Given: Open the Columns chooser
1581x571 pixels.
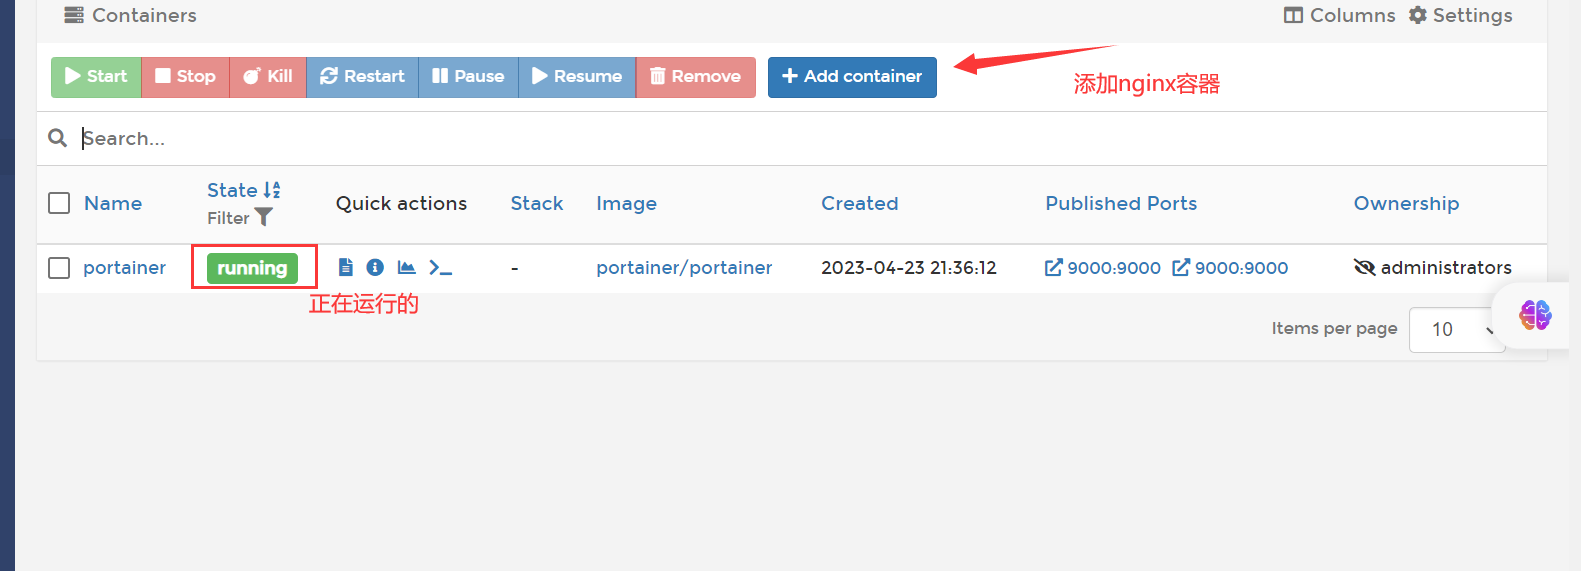Looking at the screenshot, I should [x=1339, y=15].
